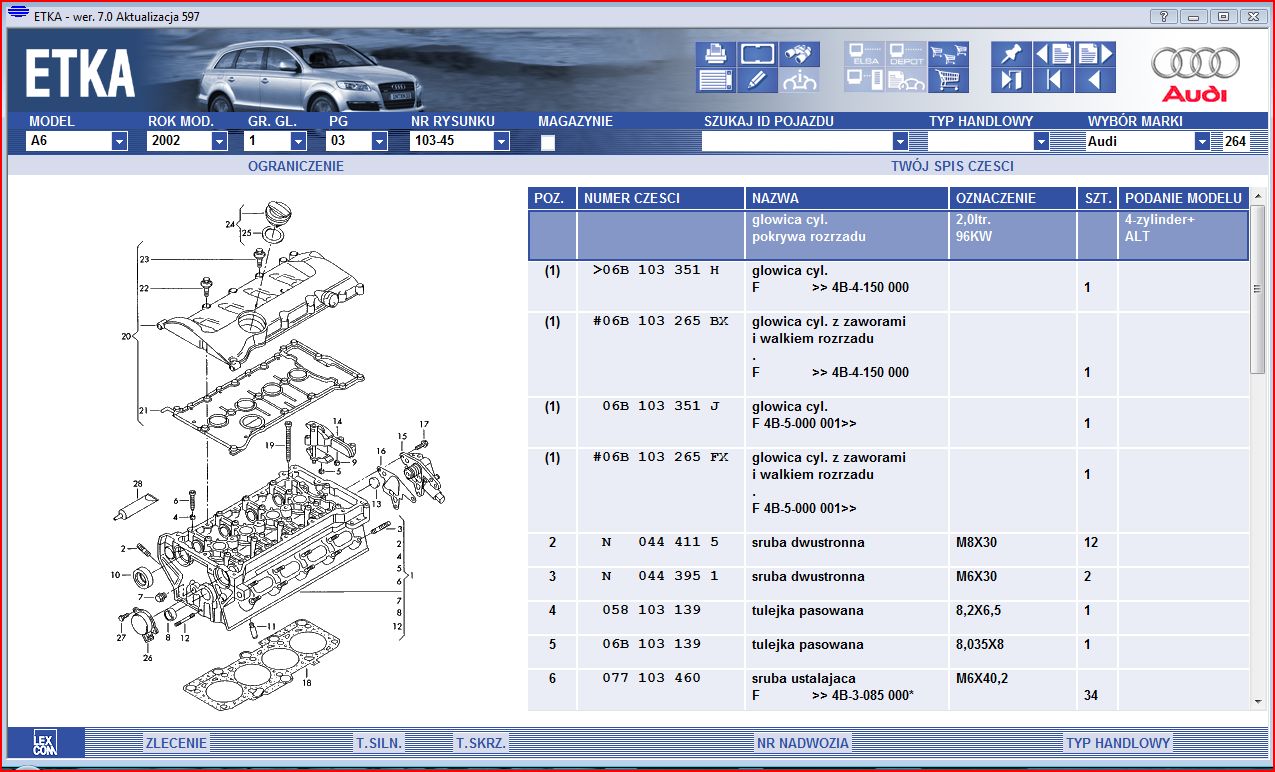Click the vehicle info icon
The image size is (1275, 772).
click(800, 81)
